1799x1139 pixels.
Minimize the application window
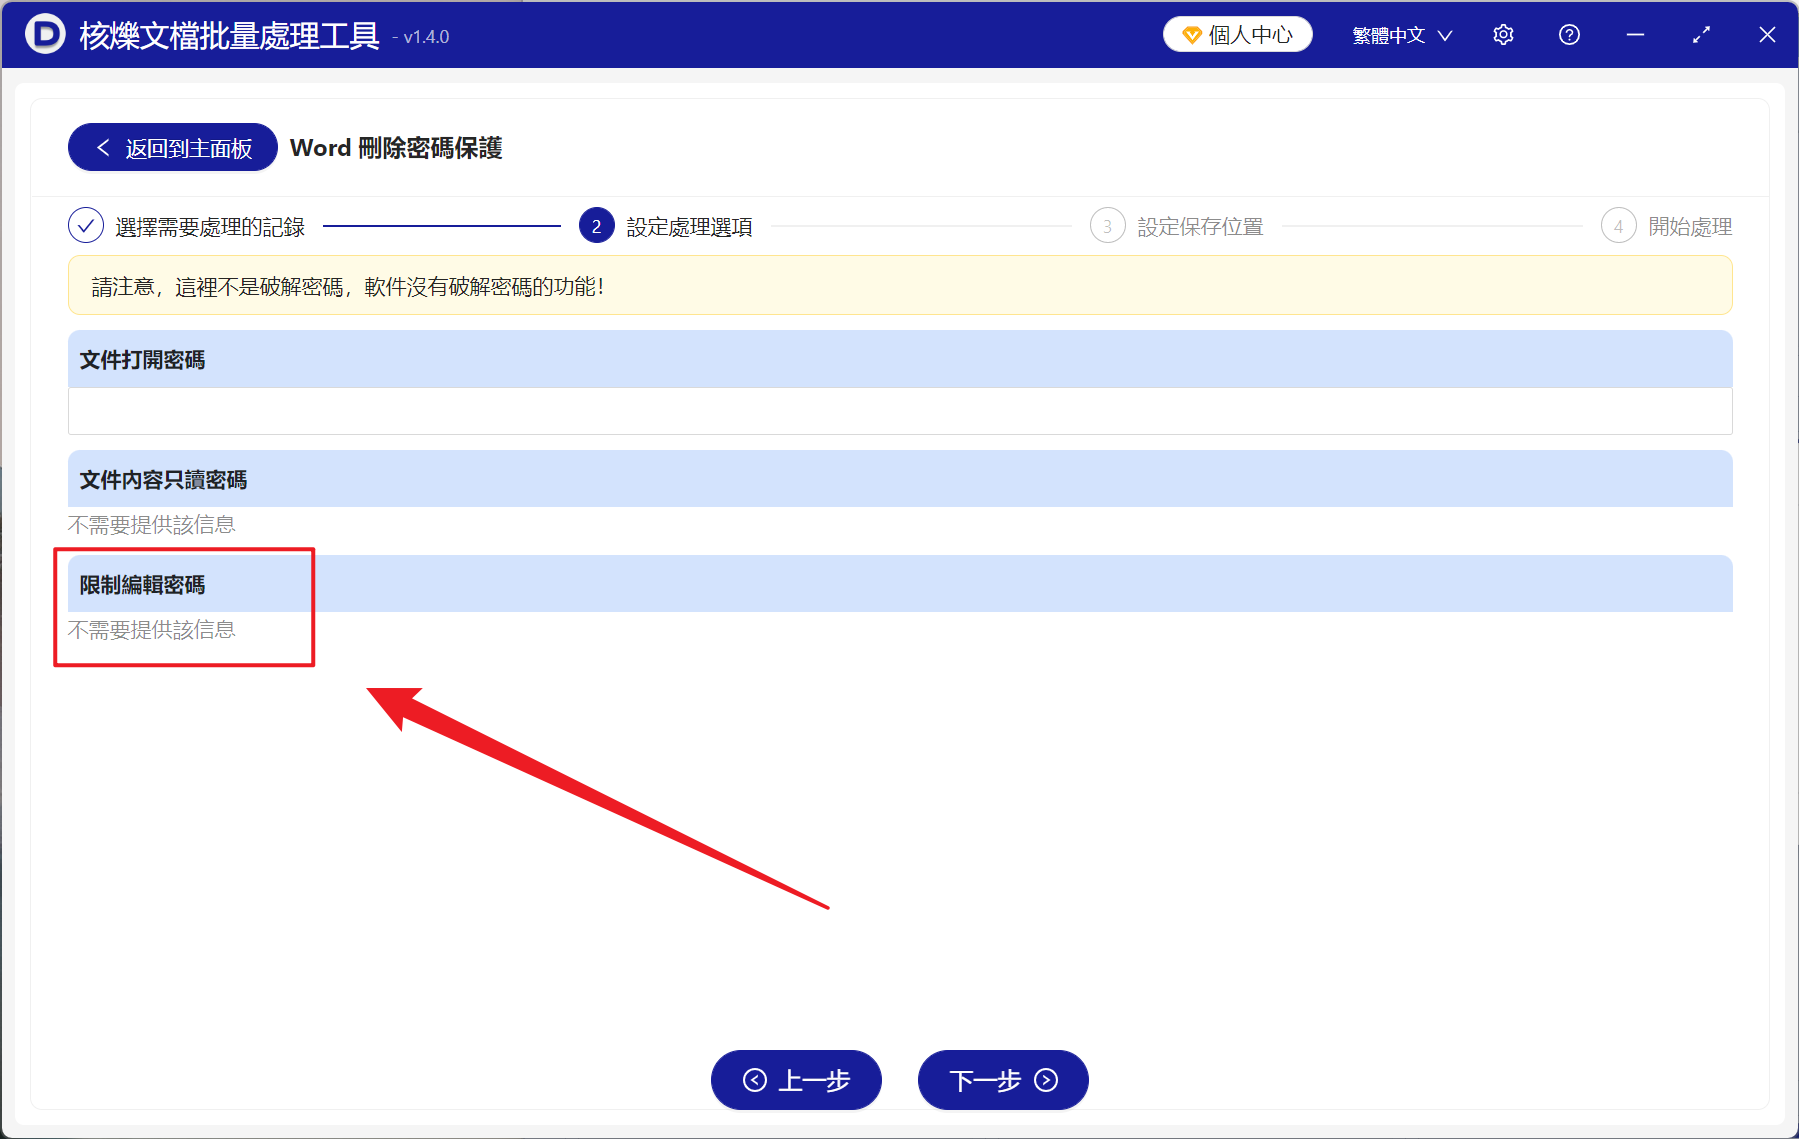coord(1635,35)
